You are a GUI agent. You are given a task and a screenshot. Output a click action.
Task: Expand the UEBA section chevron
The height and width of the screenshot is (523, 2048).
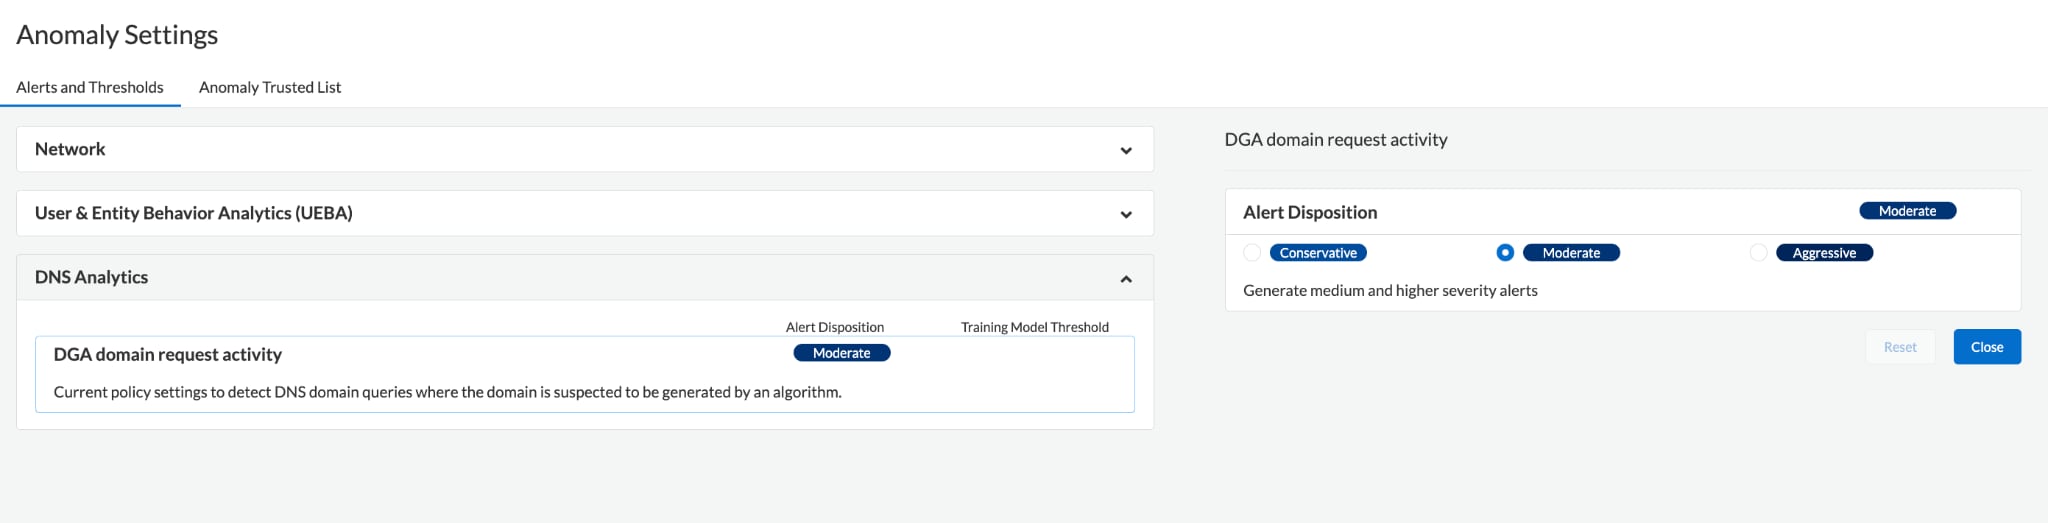click(x=1126, y=214)
